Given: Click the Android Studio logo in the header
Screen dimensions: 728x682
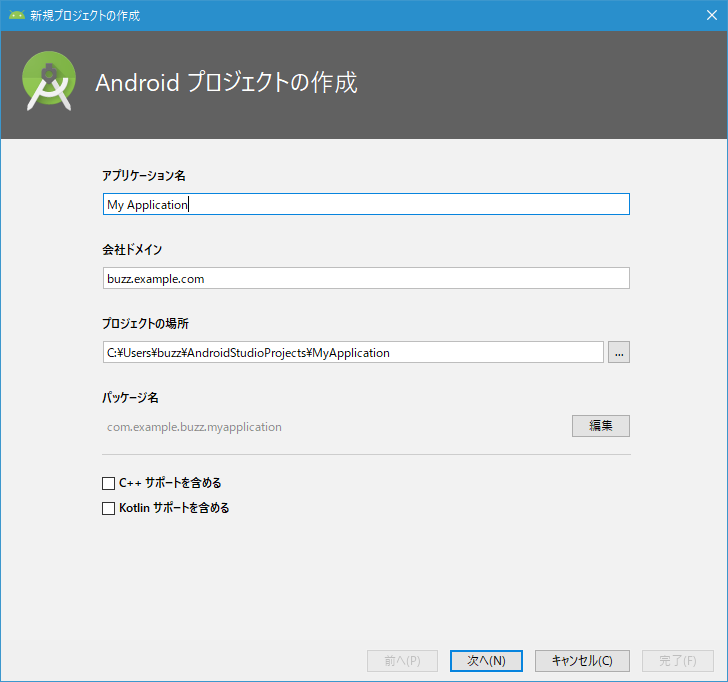Looking at the screenshot, I should [x=49, y=81].
